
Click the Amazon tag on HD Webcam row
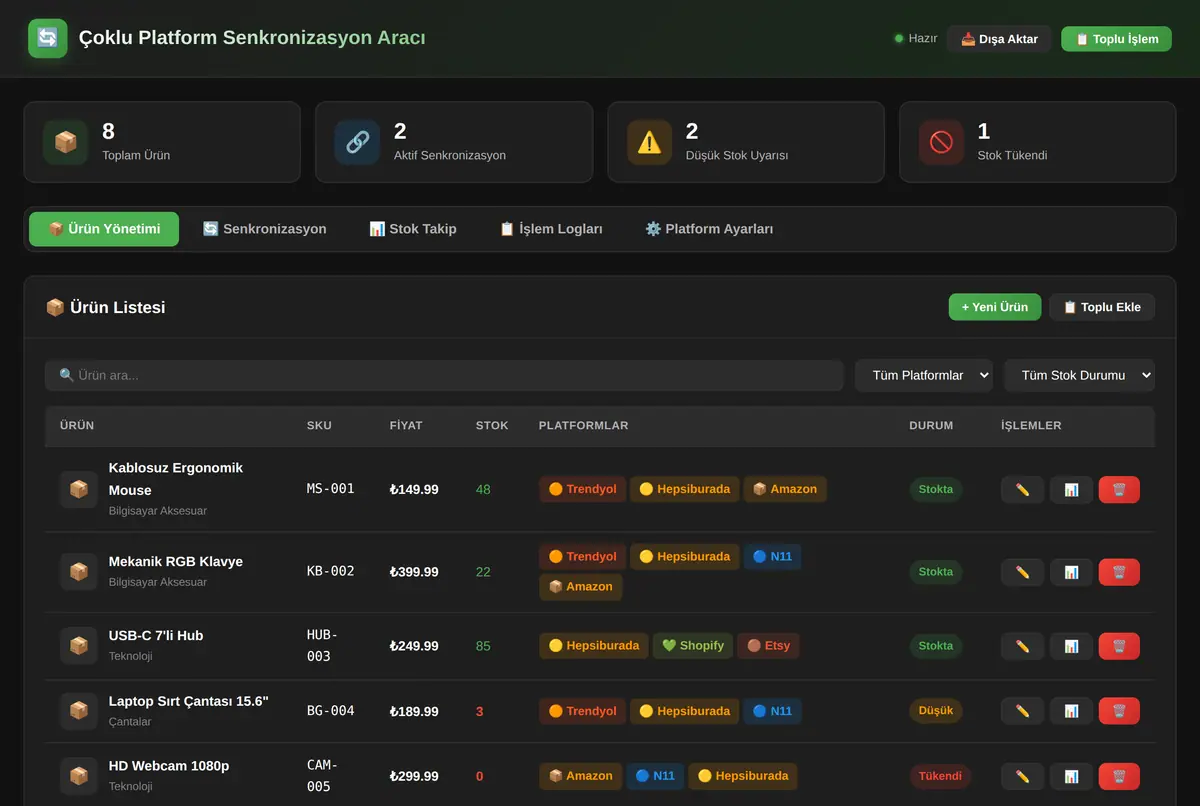click(x=581, y=775)
